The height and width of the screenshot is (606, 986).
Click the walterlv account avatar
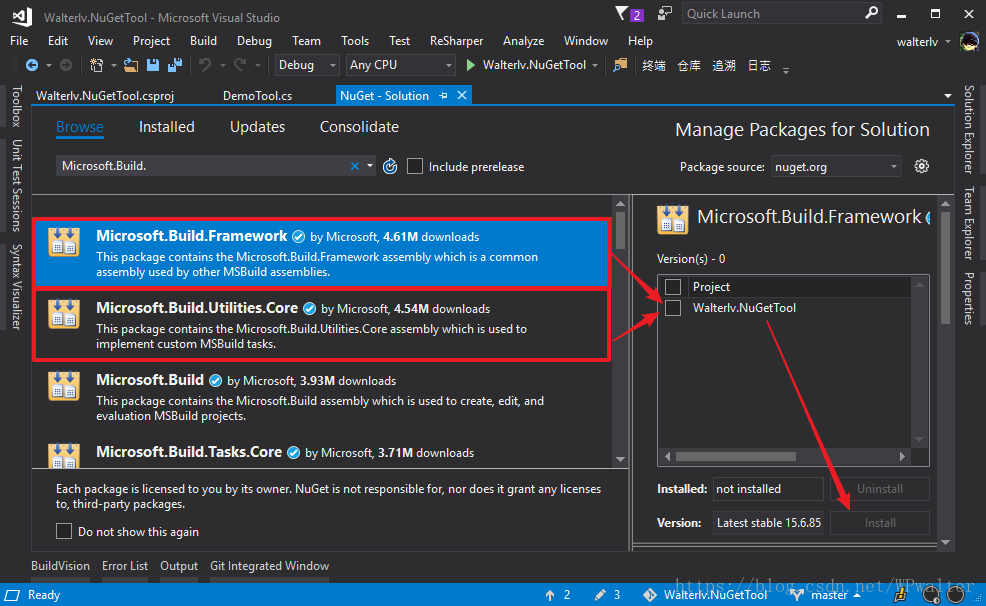pos(969,41)
